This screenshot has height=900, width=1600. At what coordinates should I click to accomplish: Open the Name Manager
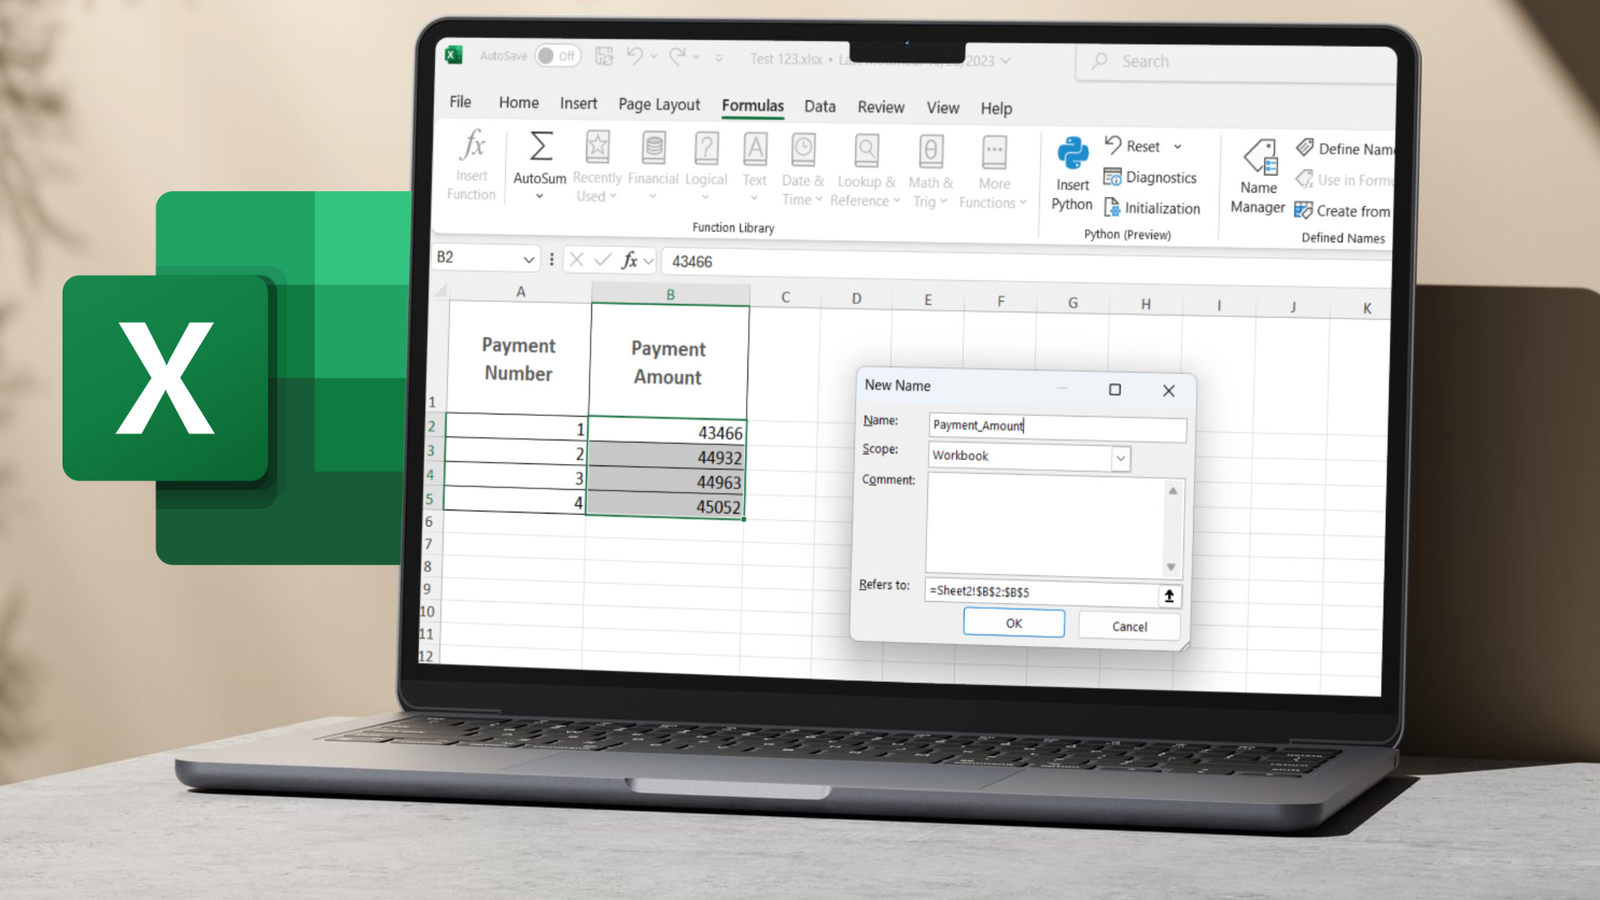click(x=1258, y=178)
